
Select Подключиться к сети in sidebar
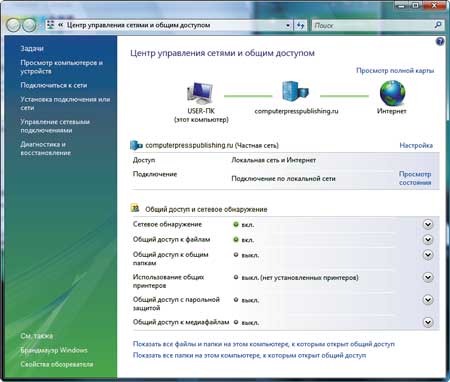(x=54, y=85)
